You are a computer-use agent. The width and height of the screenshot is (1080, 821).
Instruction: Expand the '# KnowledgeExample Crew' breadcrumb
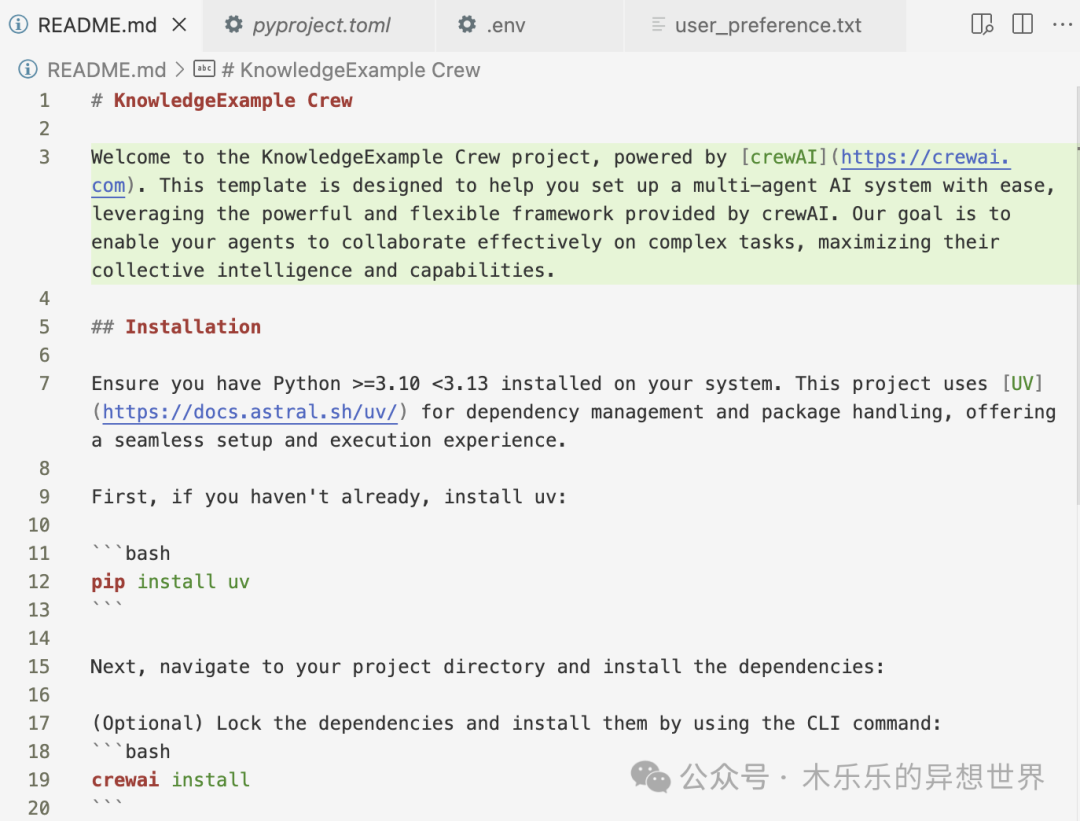click(x=350, y=70)
